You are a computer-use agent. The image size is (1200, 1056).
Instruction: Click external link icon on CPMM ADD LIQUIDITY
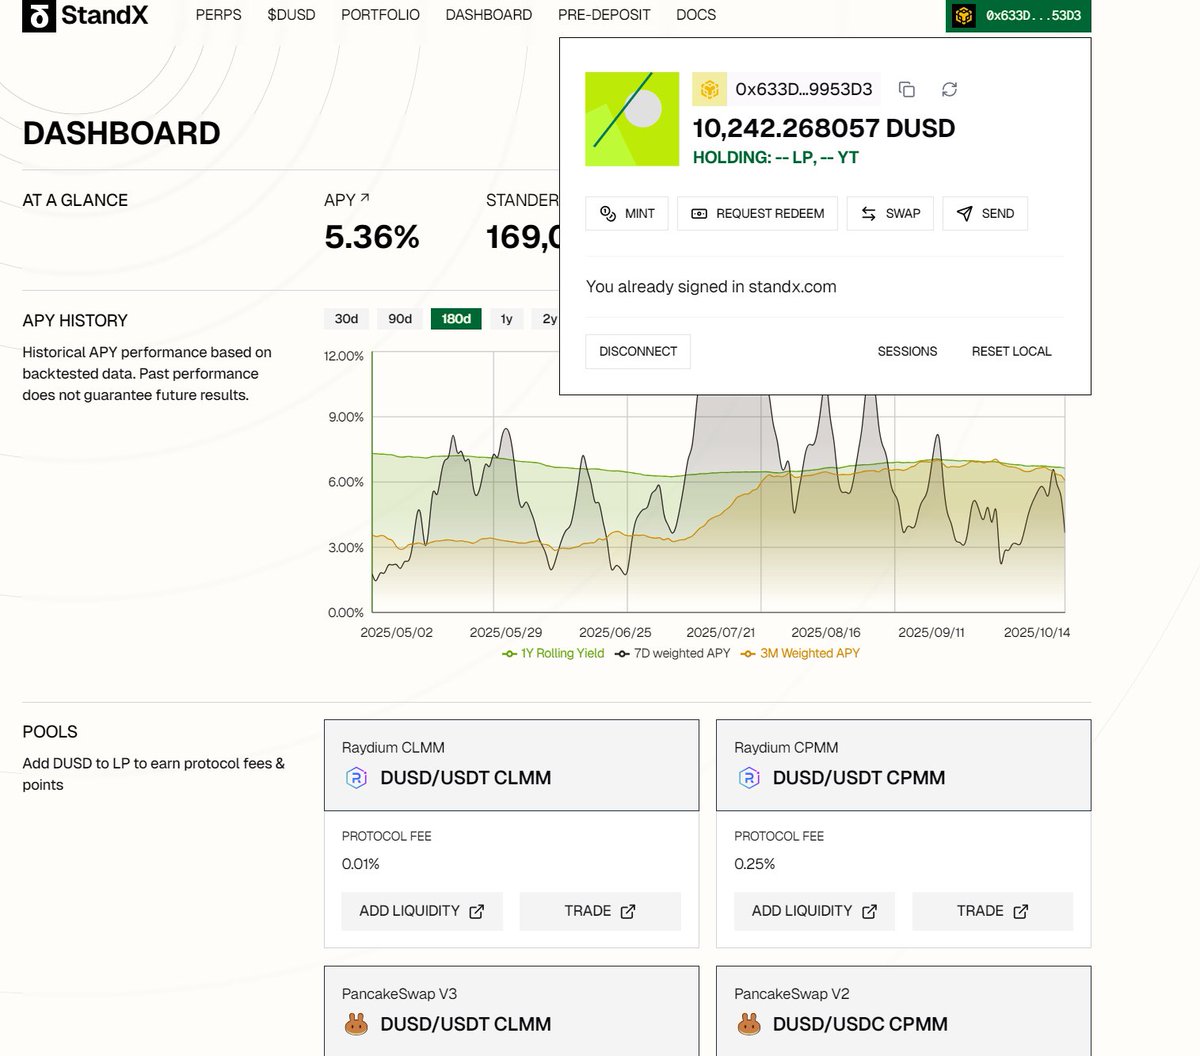(869, 911)
